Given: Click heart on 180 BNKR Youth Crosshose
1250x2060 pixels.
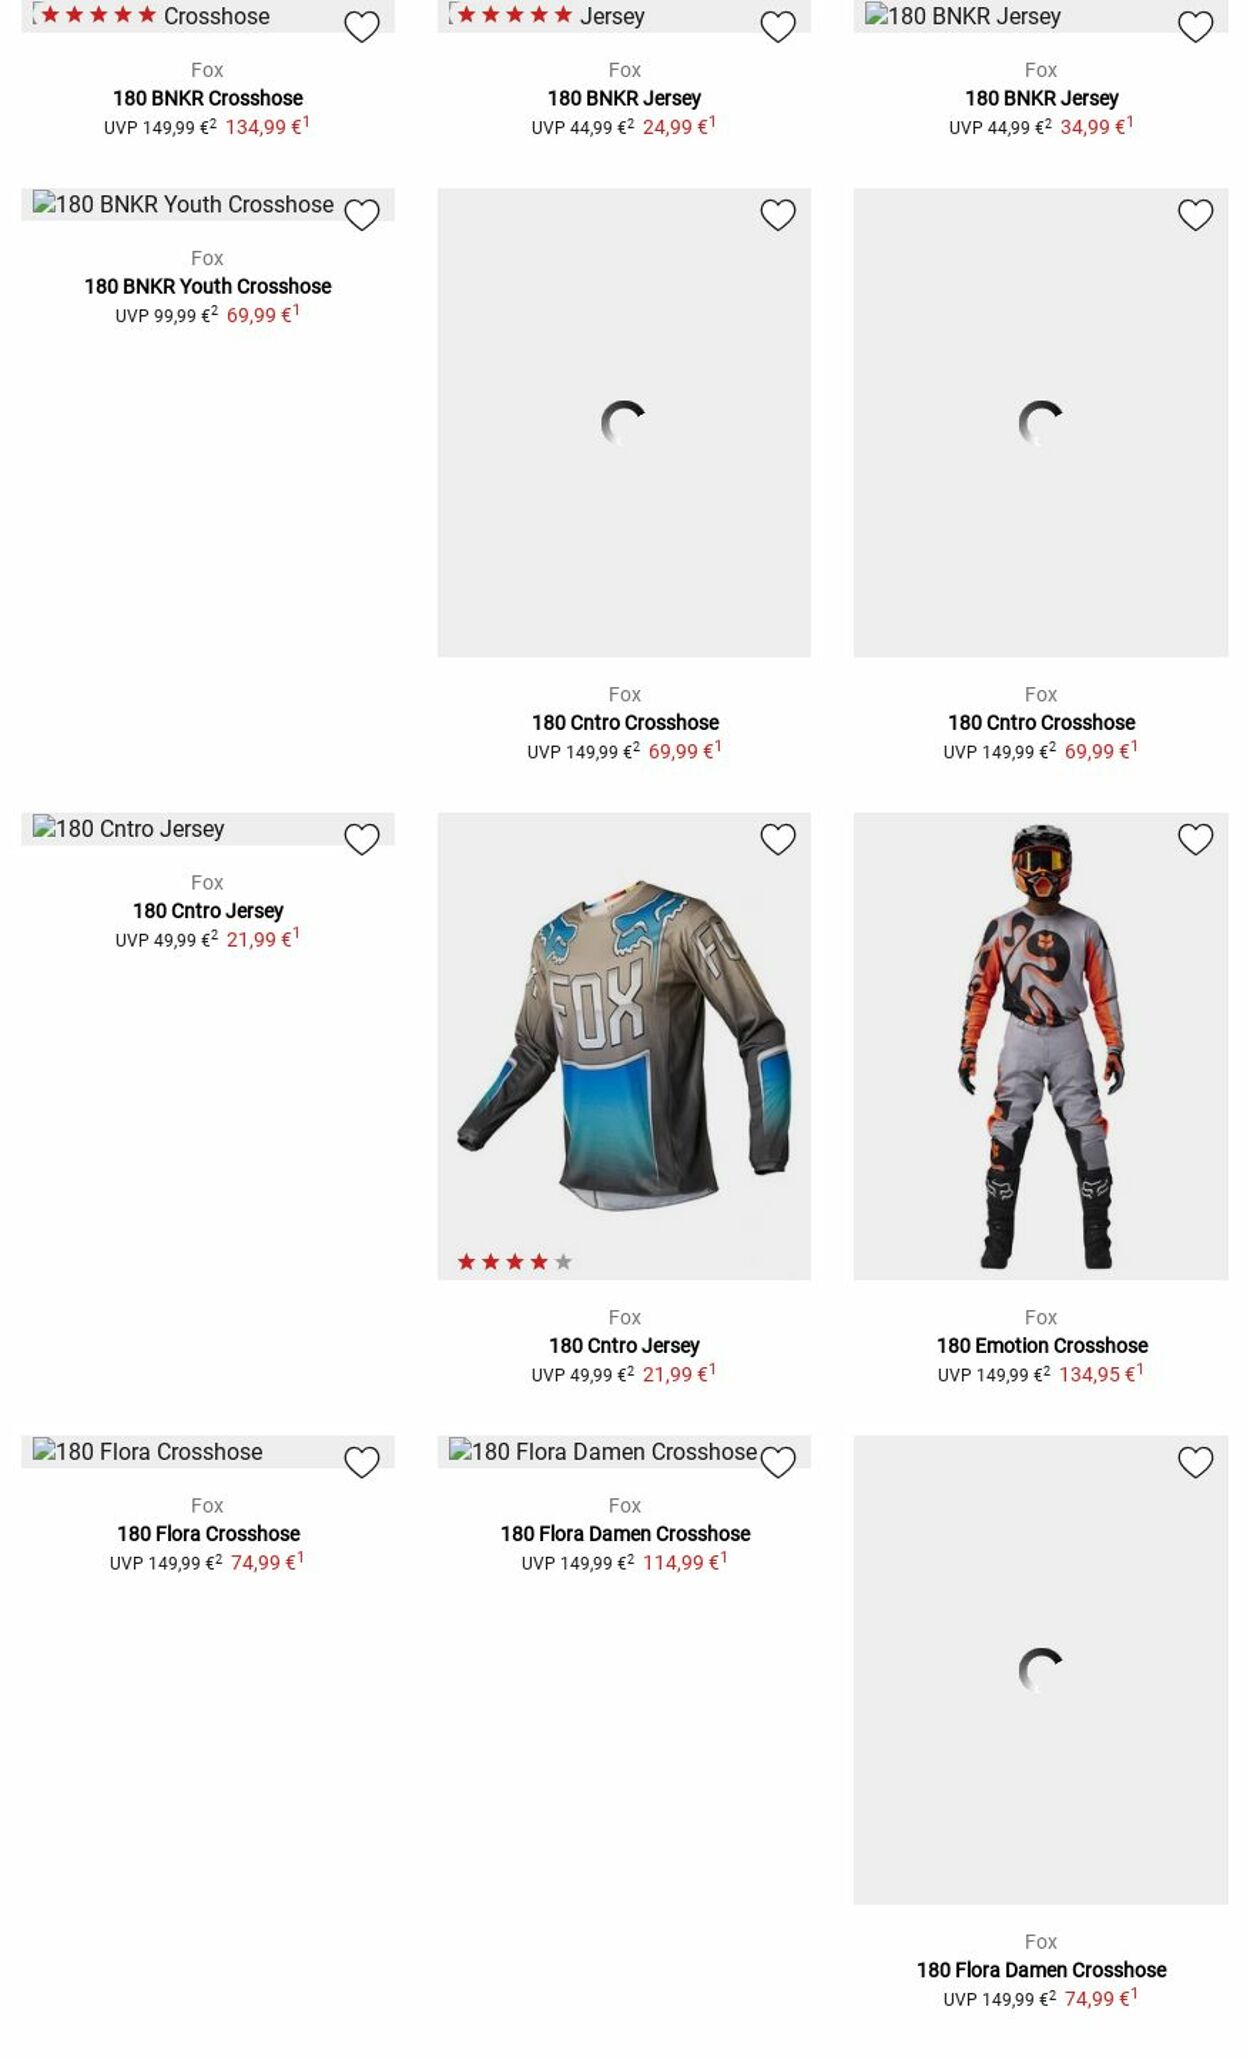Looking at the screenshot, I should pos(361,215).
